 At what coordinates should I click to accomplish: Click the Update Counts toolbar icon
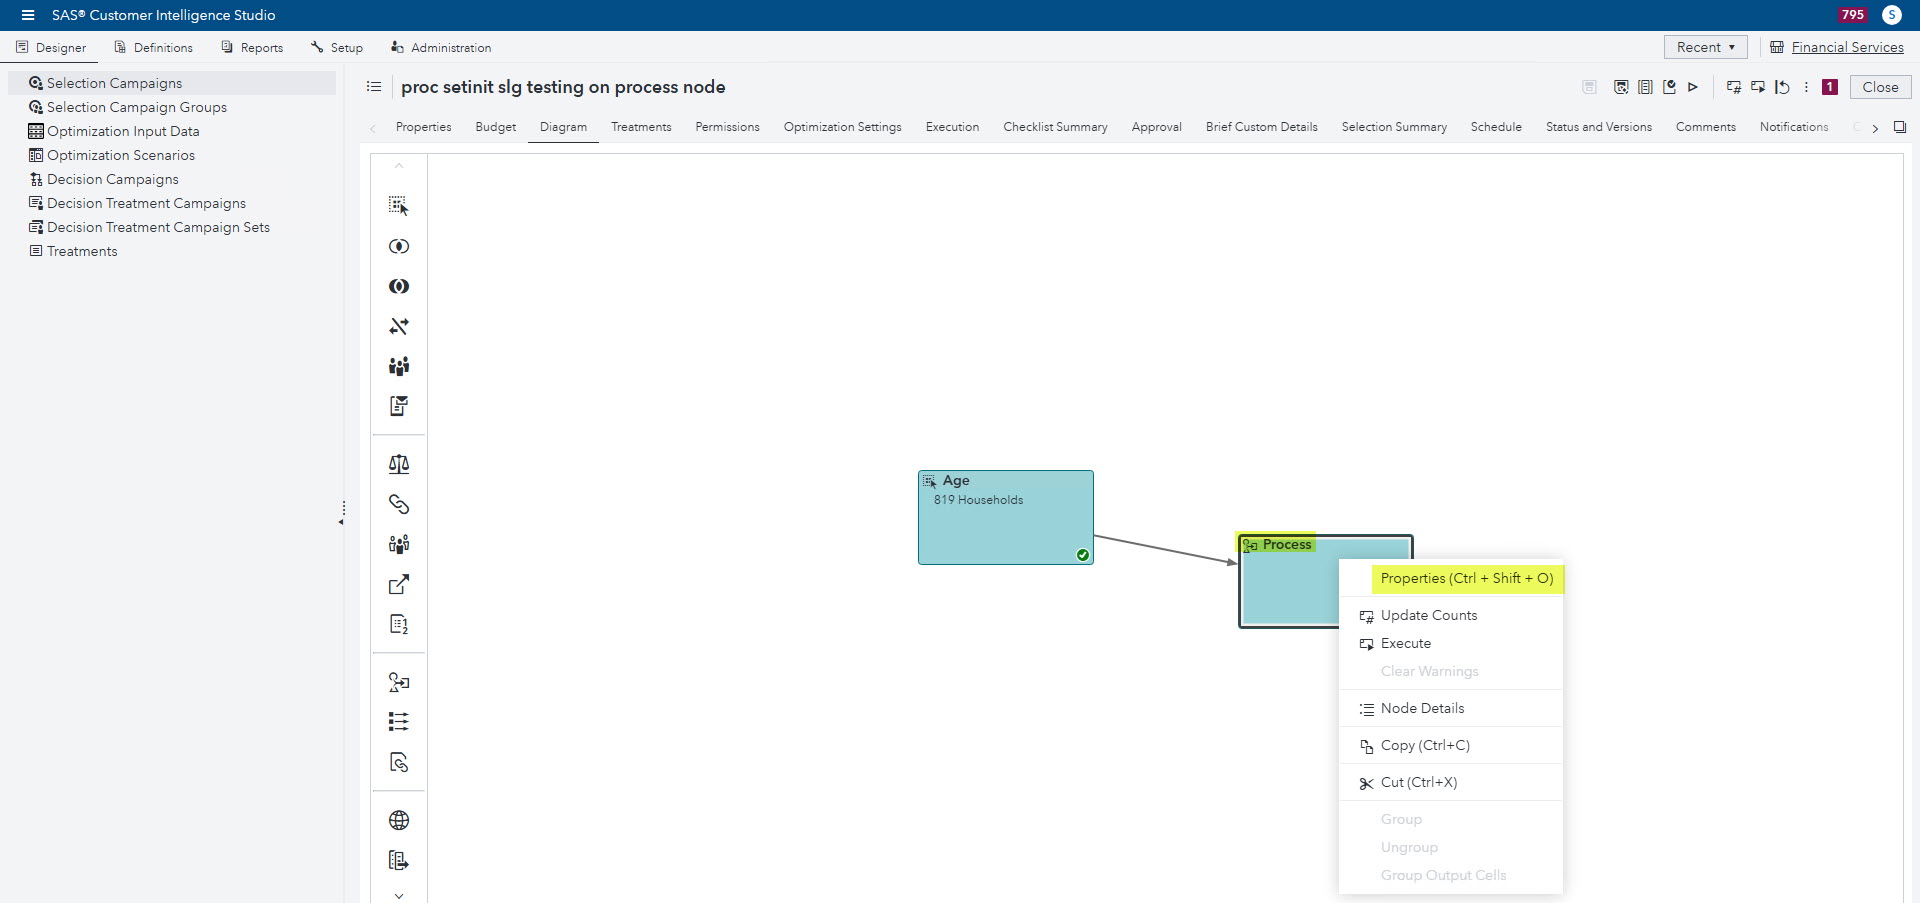[1734, 87]
